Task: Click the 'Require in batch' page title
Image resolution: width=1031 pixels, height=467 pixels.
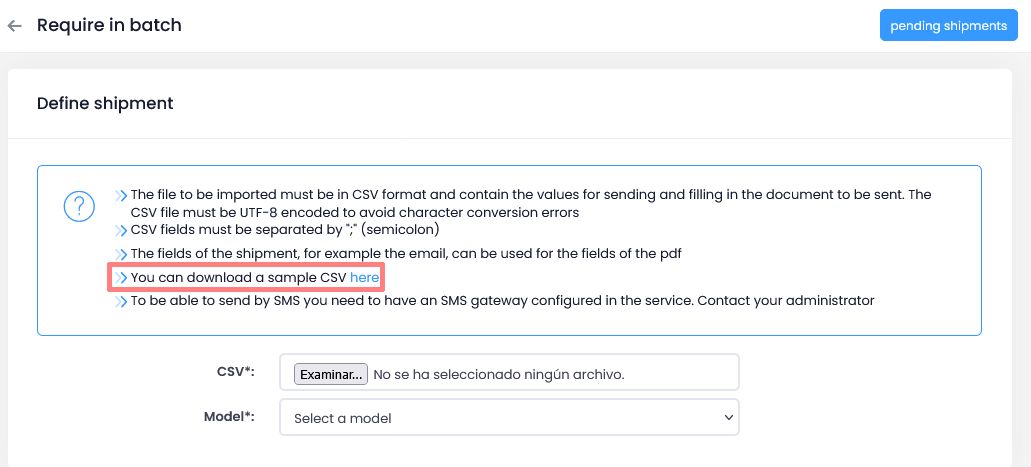Action: coord(109,25)
